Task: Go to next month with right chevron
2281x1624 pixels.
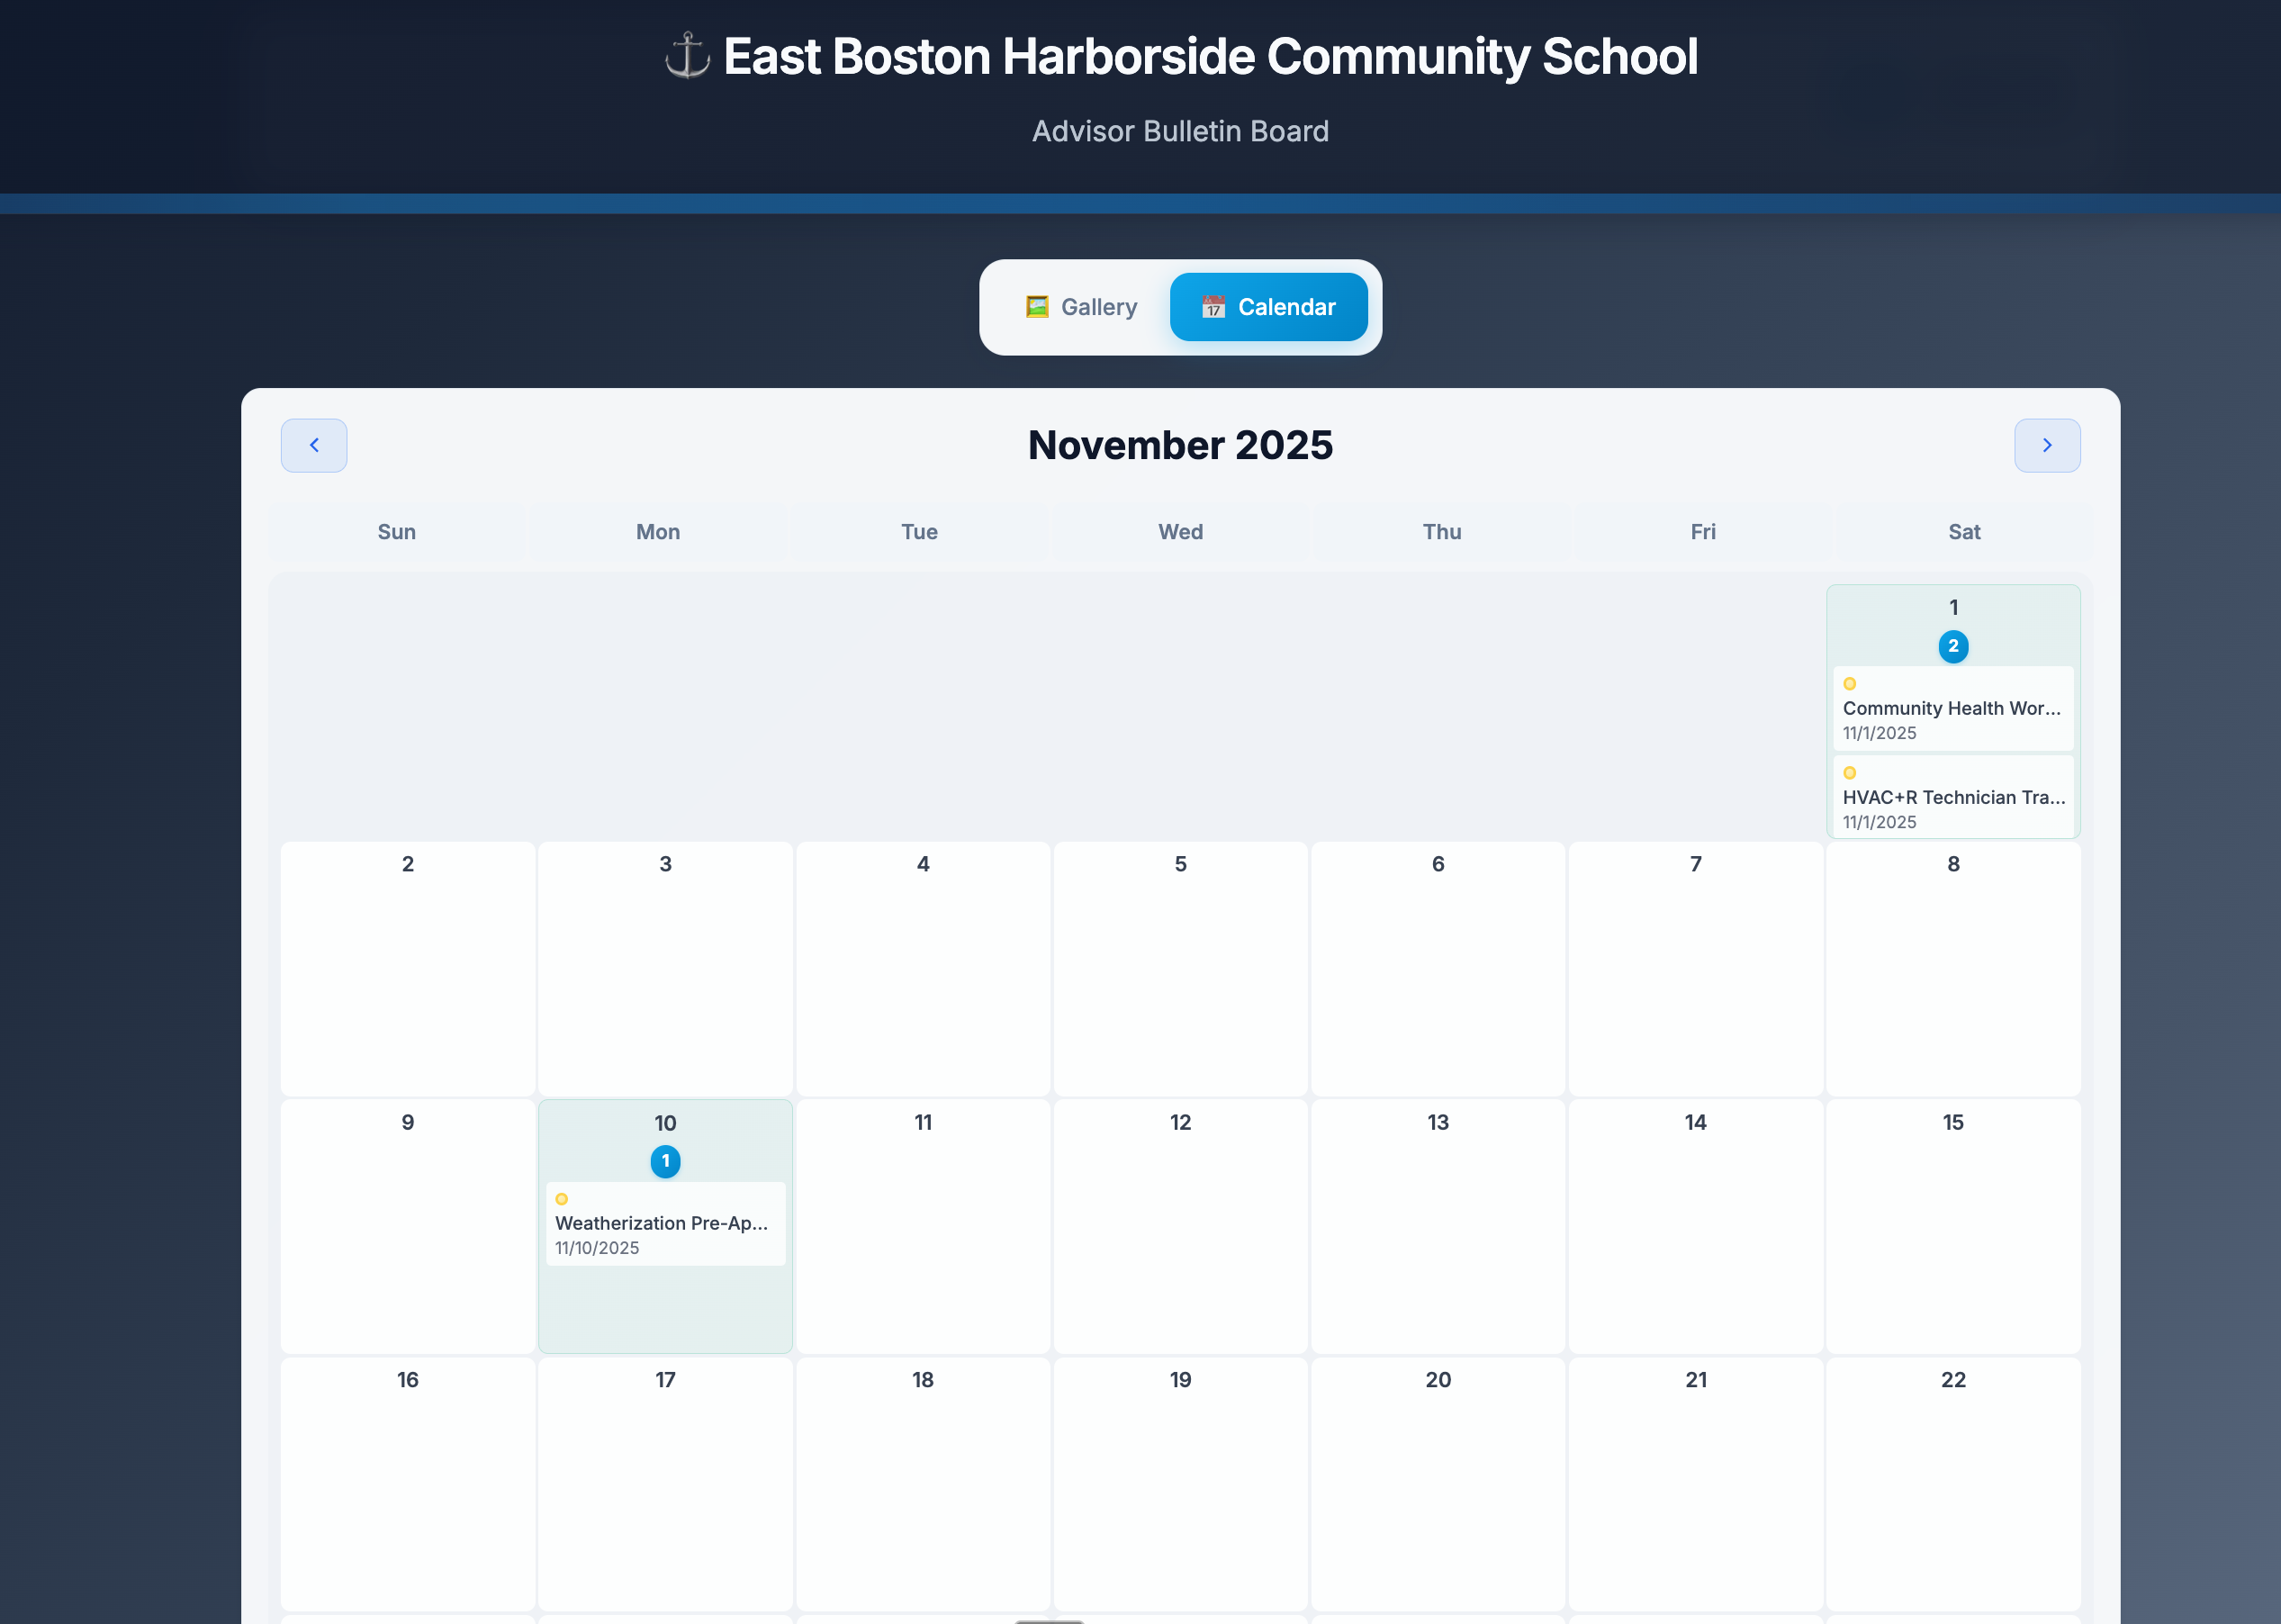Action: click(x=2047, y=445)
